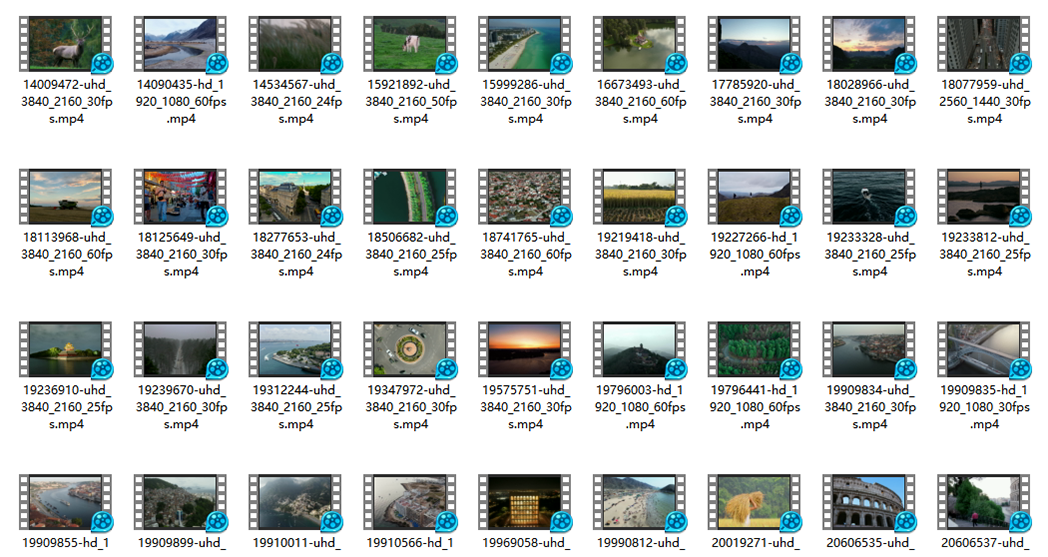Select the 19575751-uhd sunset video icon
Screen dimensions: 1048x557
(525, 349)
